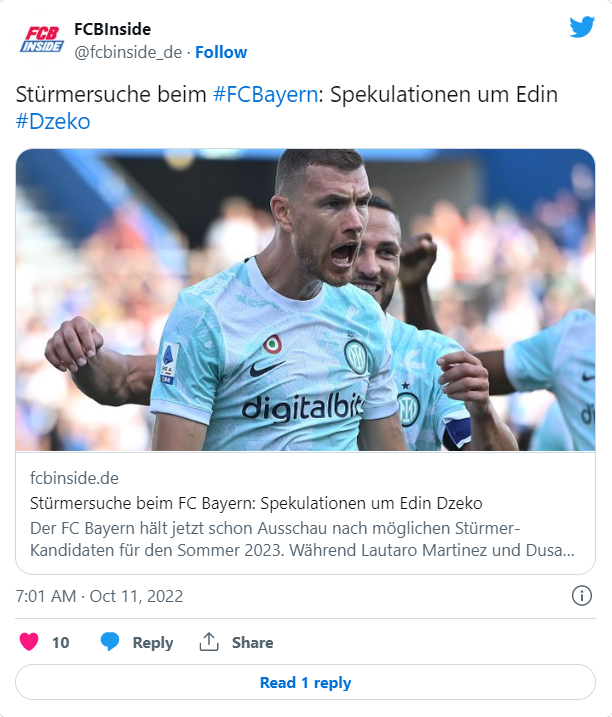The image size is (612, 717).
Task: Click the Twitter bird logo
Action: pos(582,27)
